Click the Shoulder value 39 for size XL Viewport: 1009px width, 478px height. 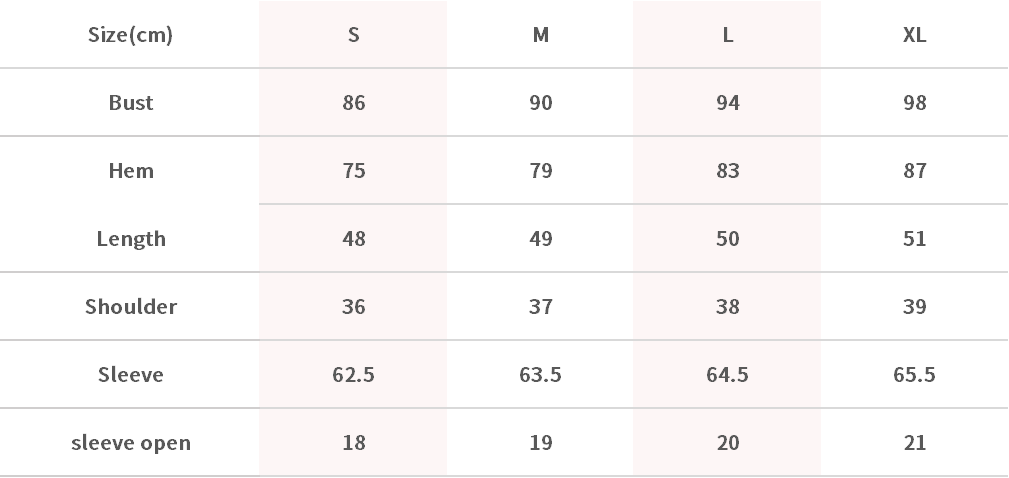click(x=914, y=307)
